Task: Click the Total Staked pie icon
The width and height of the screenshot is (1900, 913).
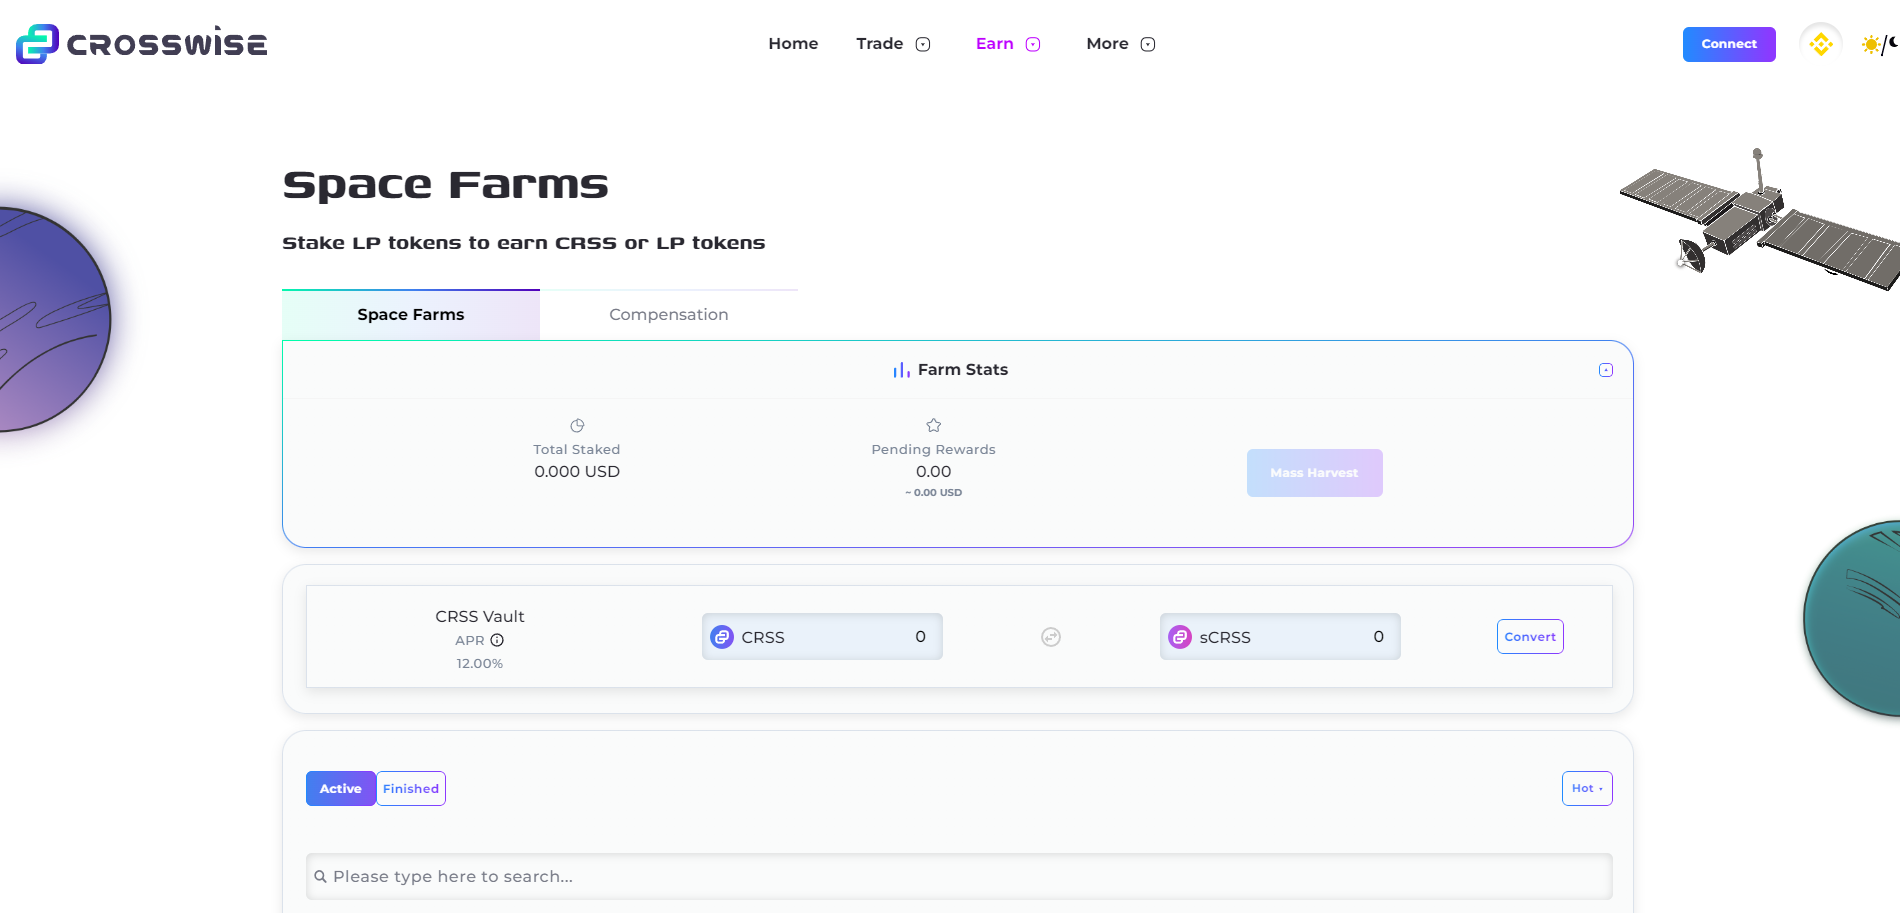Action: (x=577, y=425)
